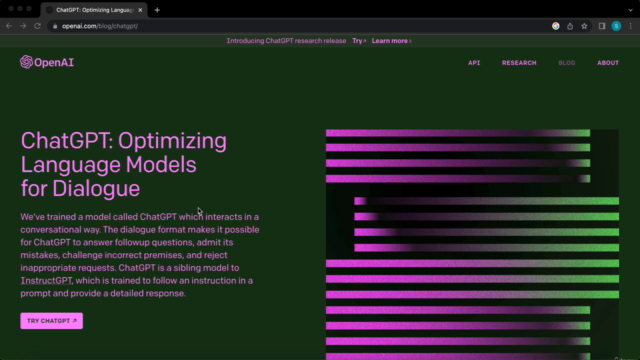640x360 pixels.
Task: Reload the page with the refresh icon
Action: 37,26
